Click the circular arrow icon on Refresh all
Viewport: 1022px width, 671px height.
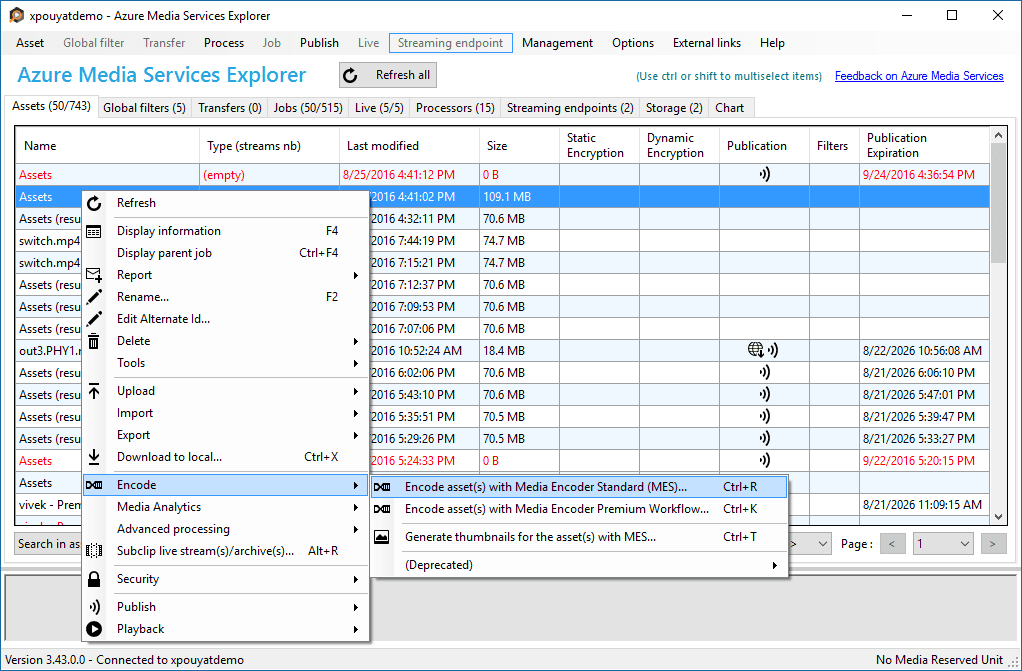click(x=351, y=76)
